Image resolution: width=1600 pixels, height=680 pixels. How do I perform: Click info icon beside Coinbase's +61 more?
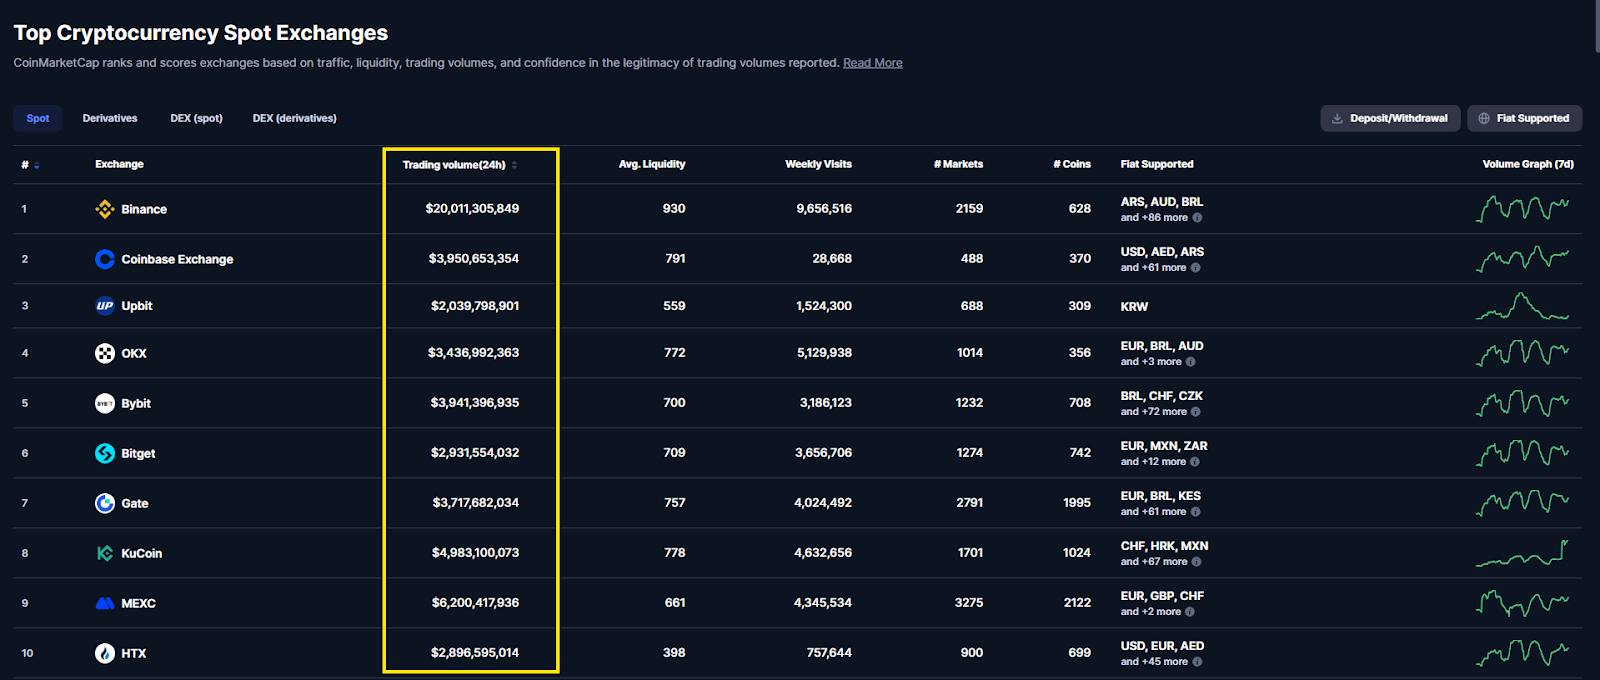(x=1195, y=268)
